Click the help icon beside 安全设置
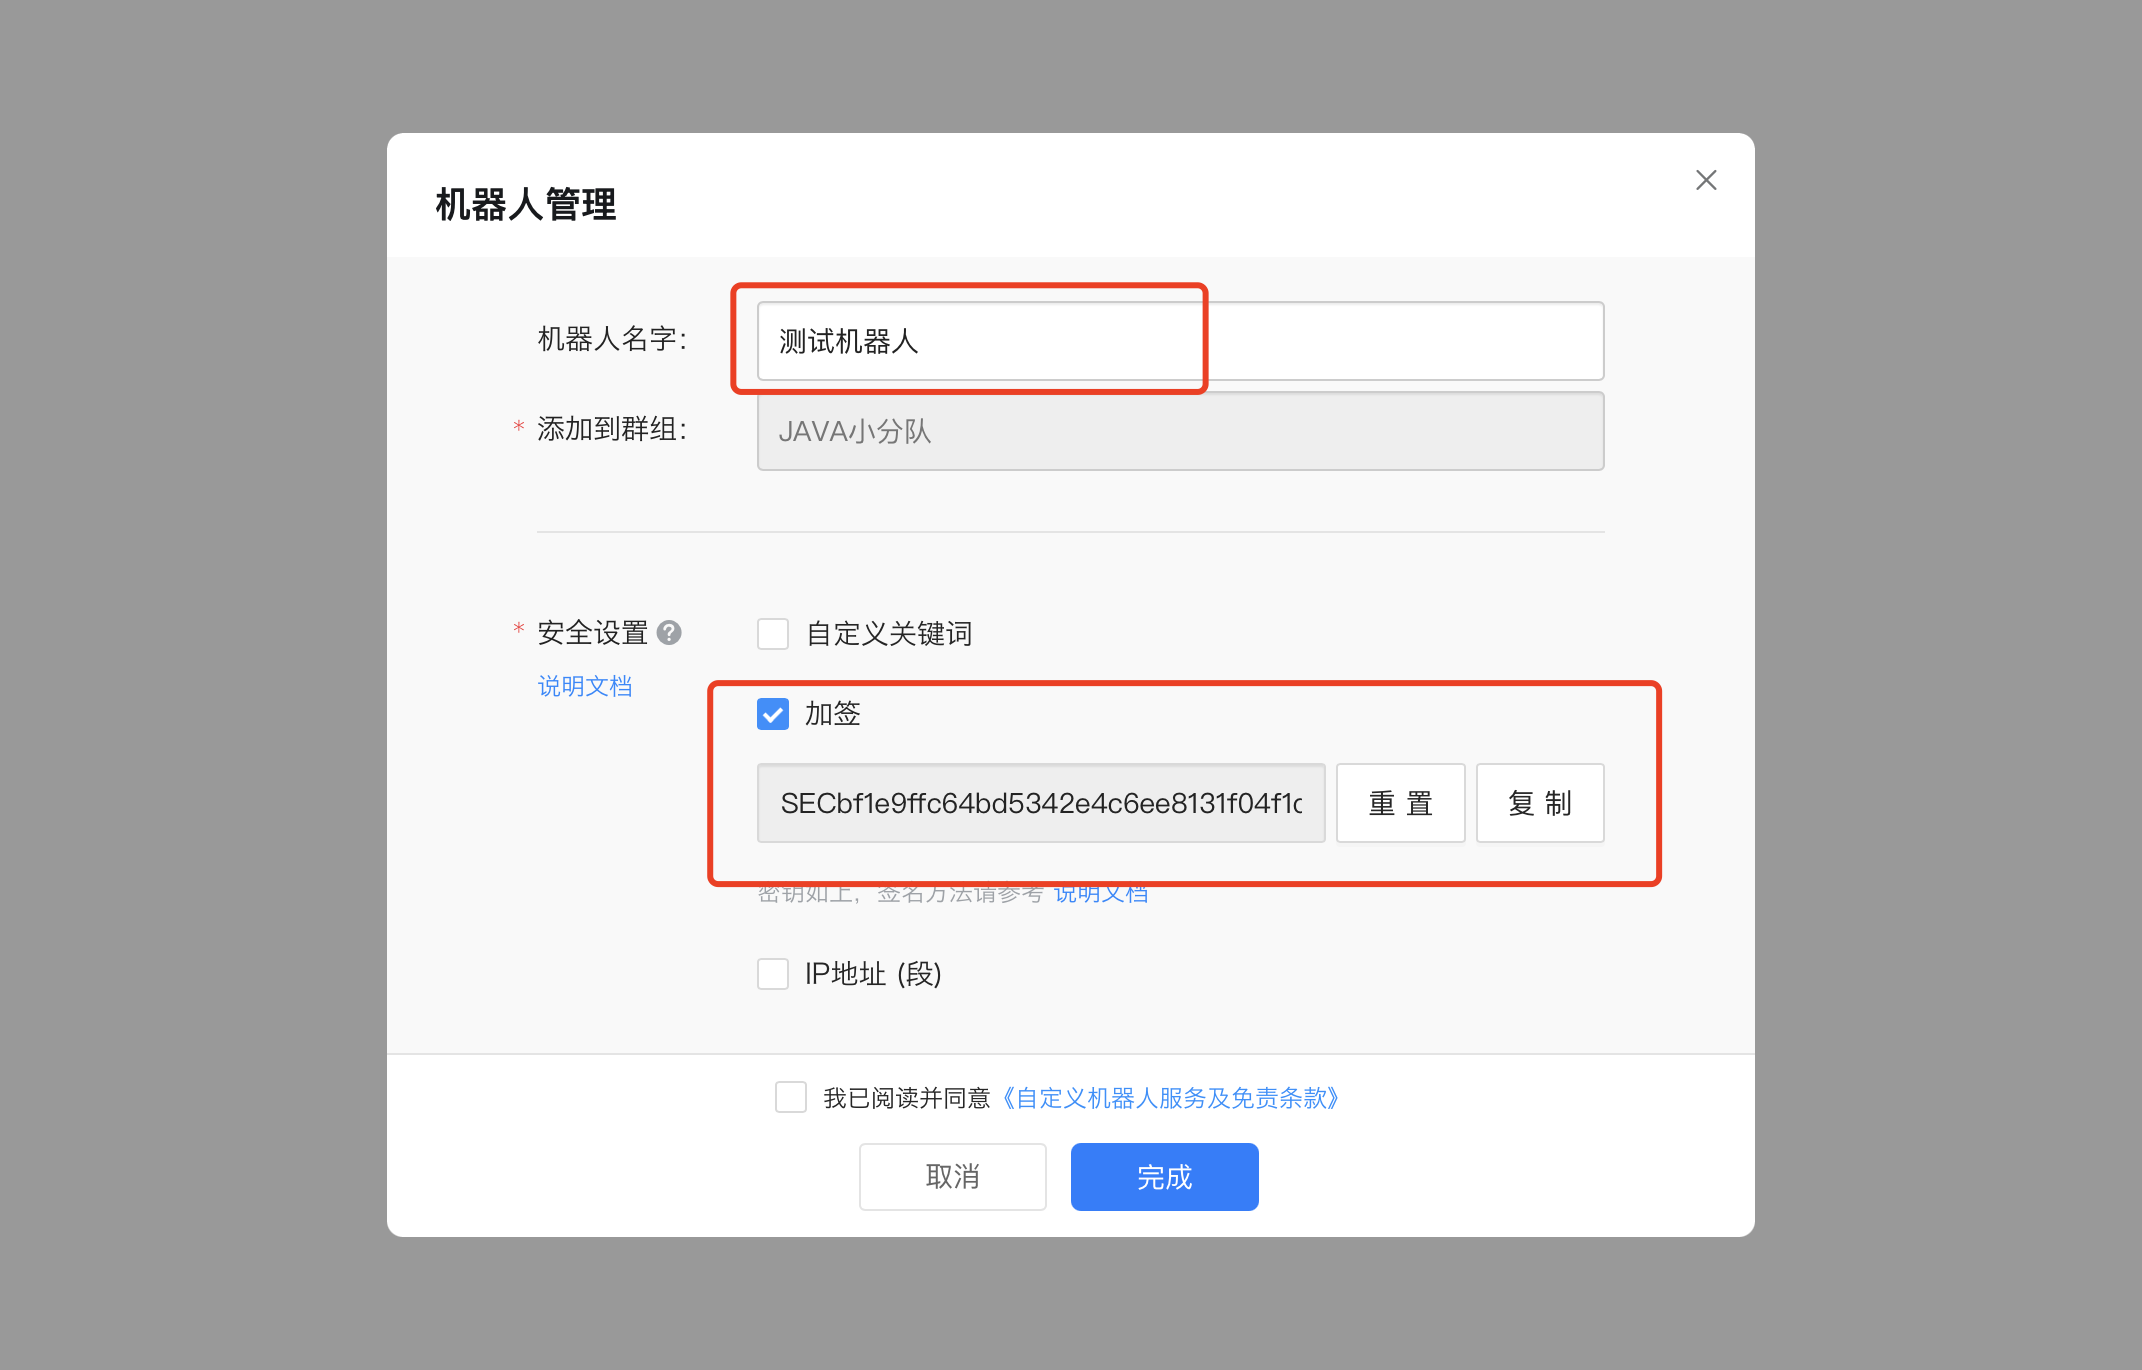This screenshot has width=2142, height=1370. coord(669,632)
